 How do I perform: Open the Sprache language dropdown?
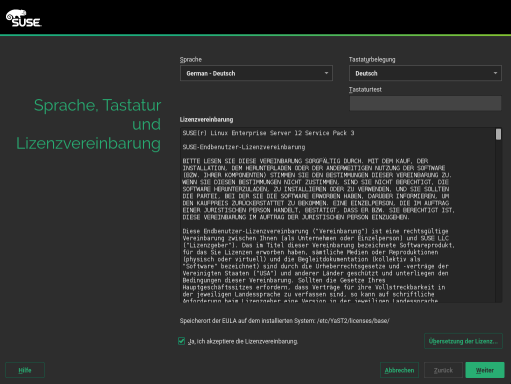point(256,73)
